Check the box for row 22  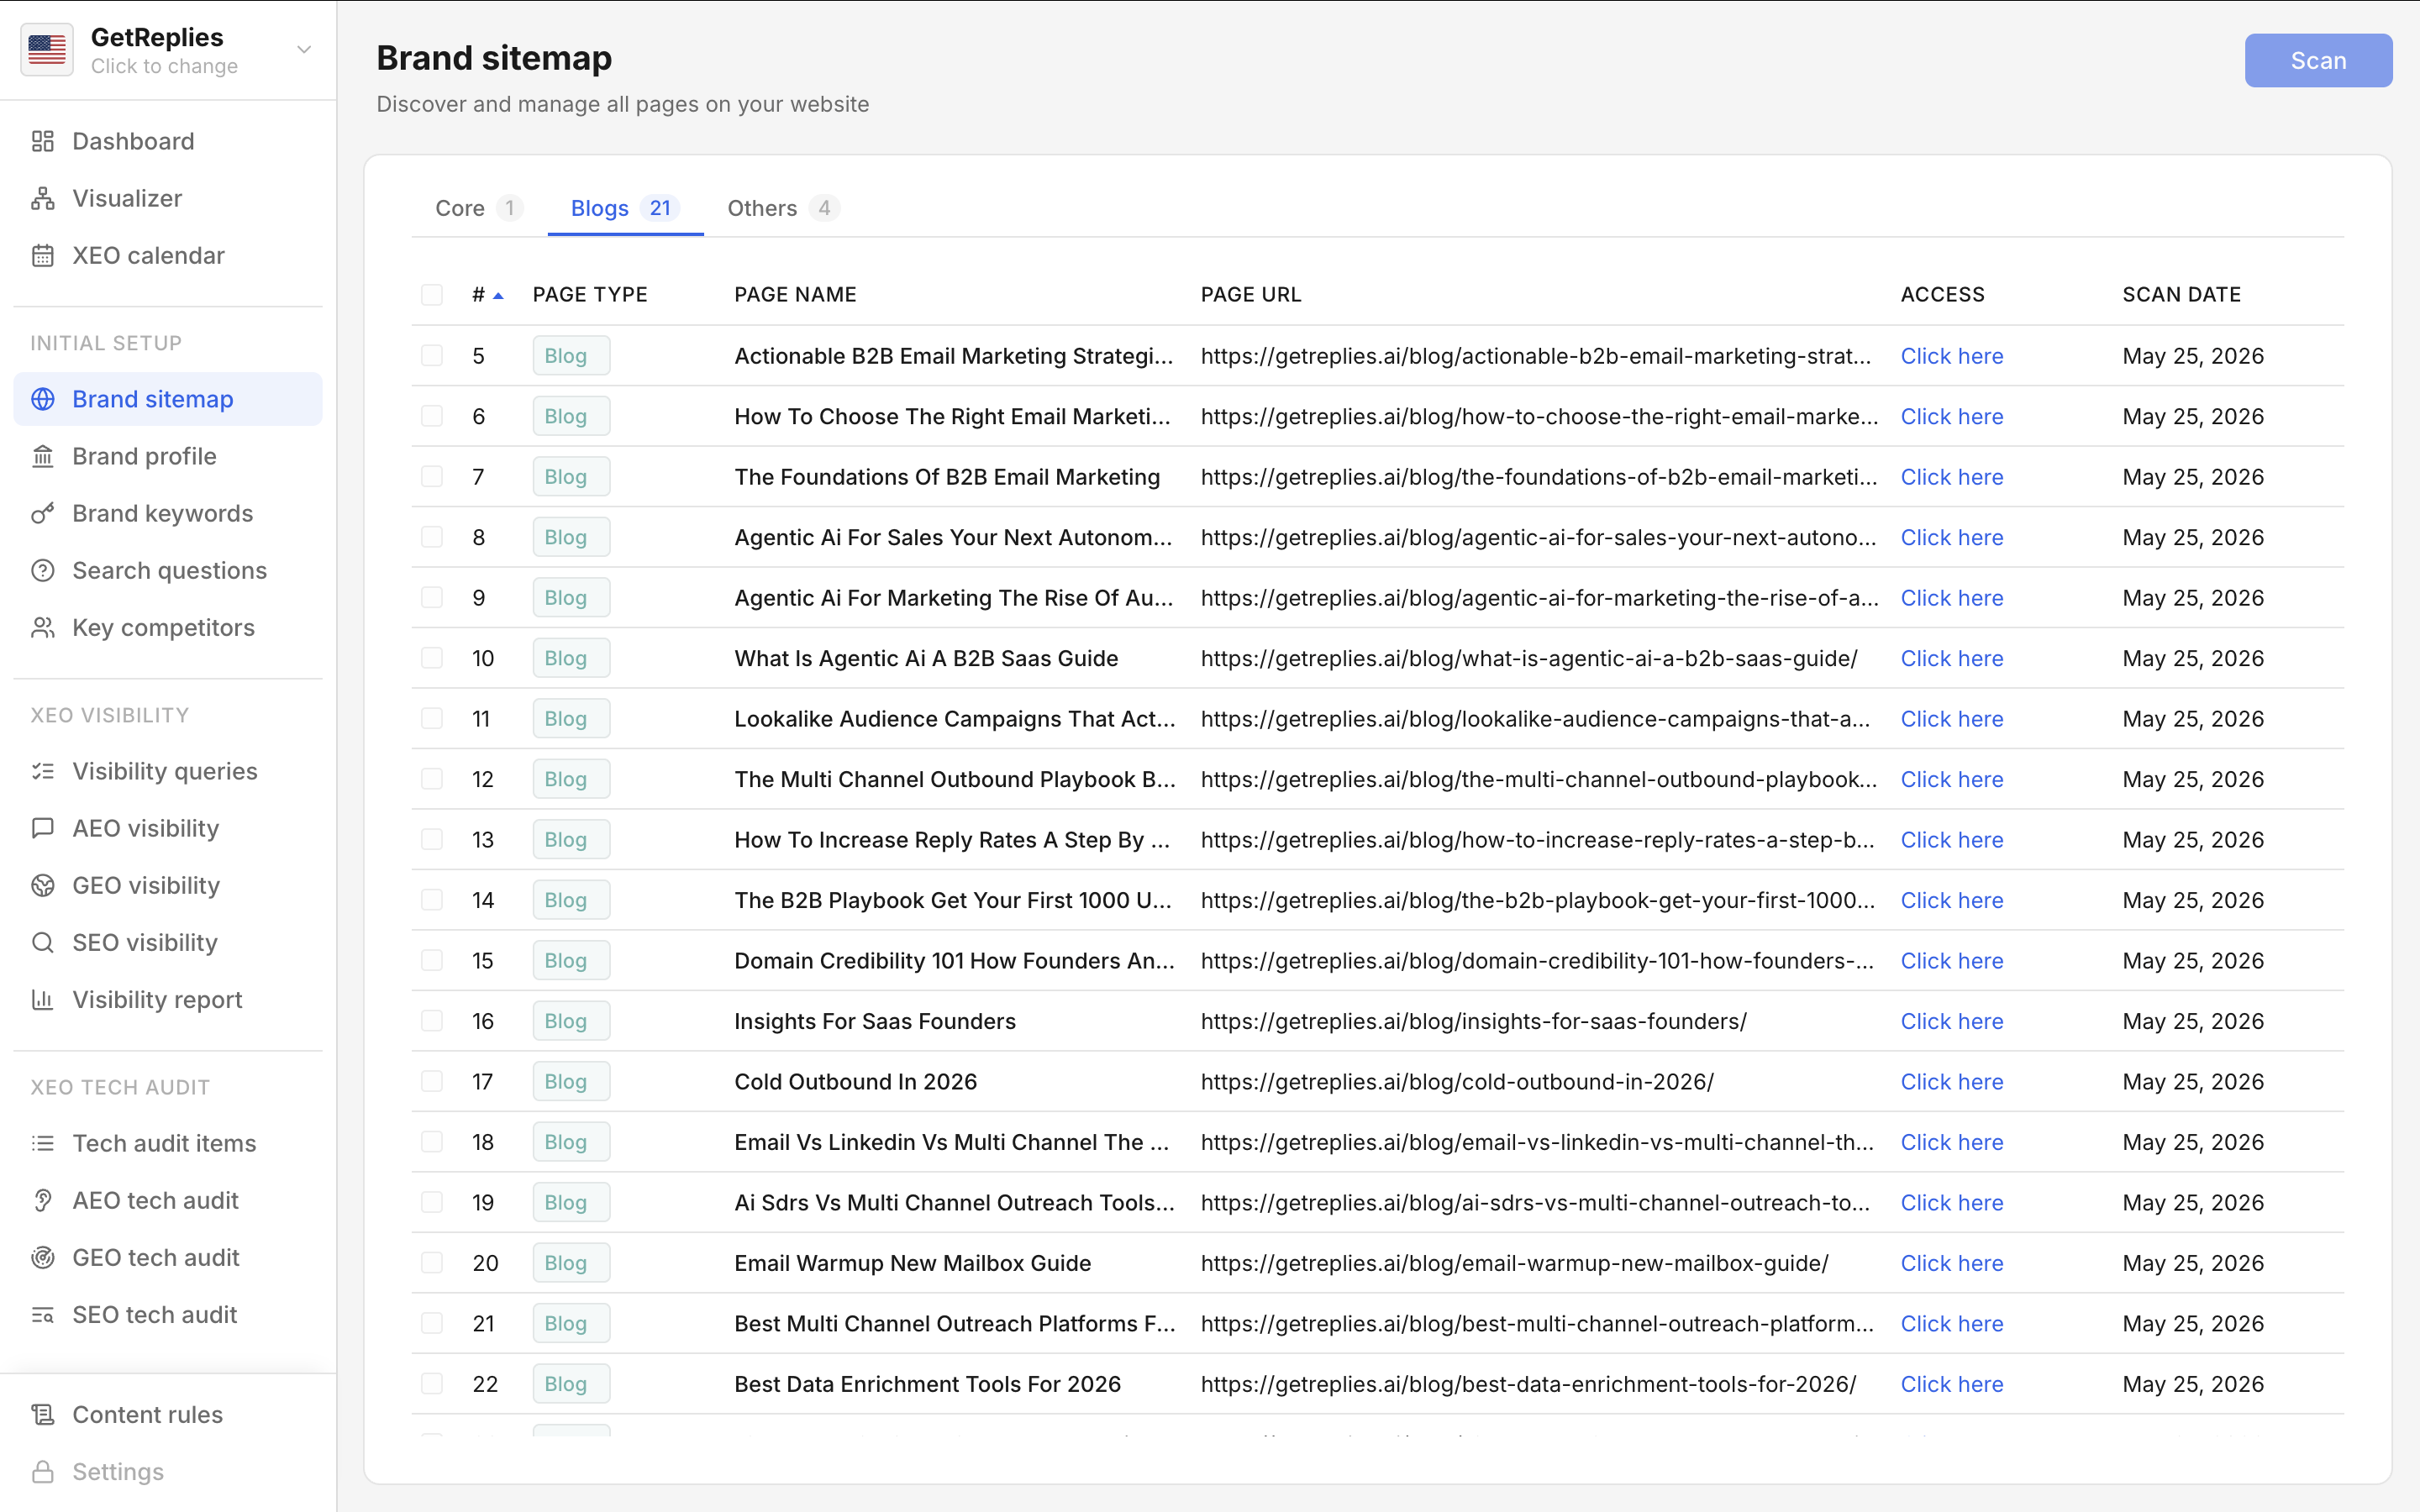pyautogui.click(x=432, y=1383)
